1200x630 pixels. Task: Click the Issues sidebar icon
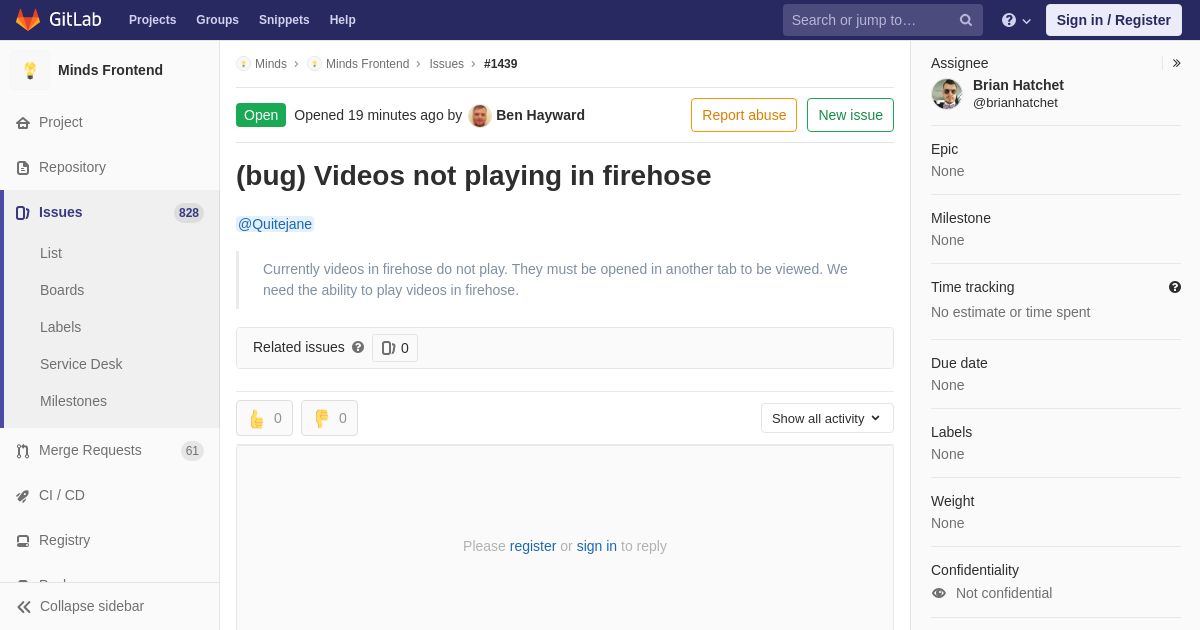tap(23, 213)
